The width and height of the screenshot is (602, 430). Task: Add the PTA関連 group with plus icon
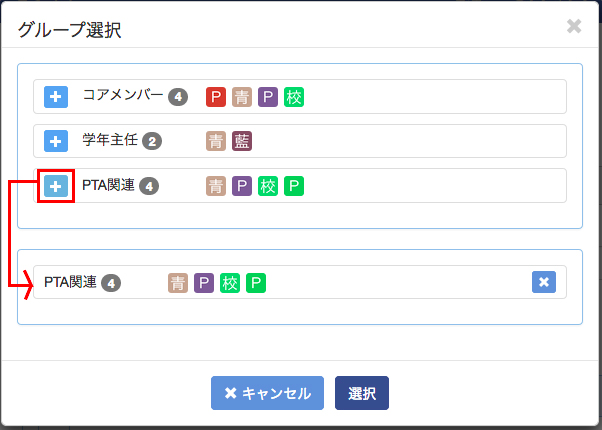click(56, 186)
